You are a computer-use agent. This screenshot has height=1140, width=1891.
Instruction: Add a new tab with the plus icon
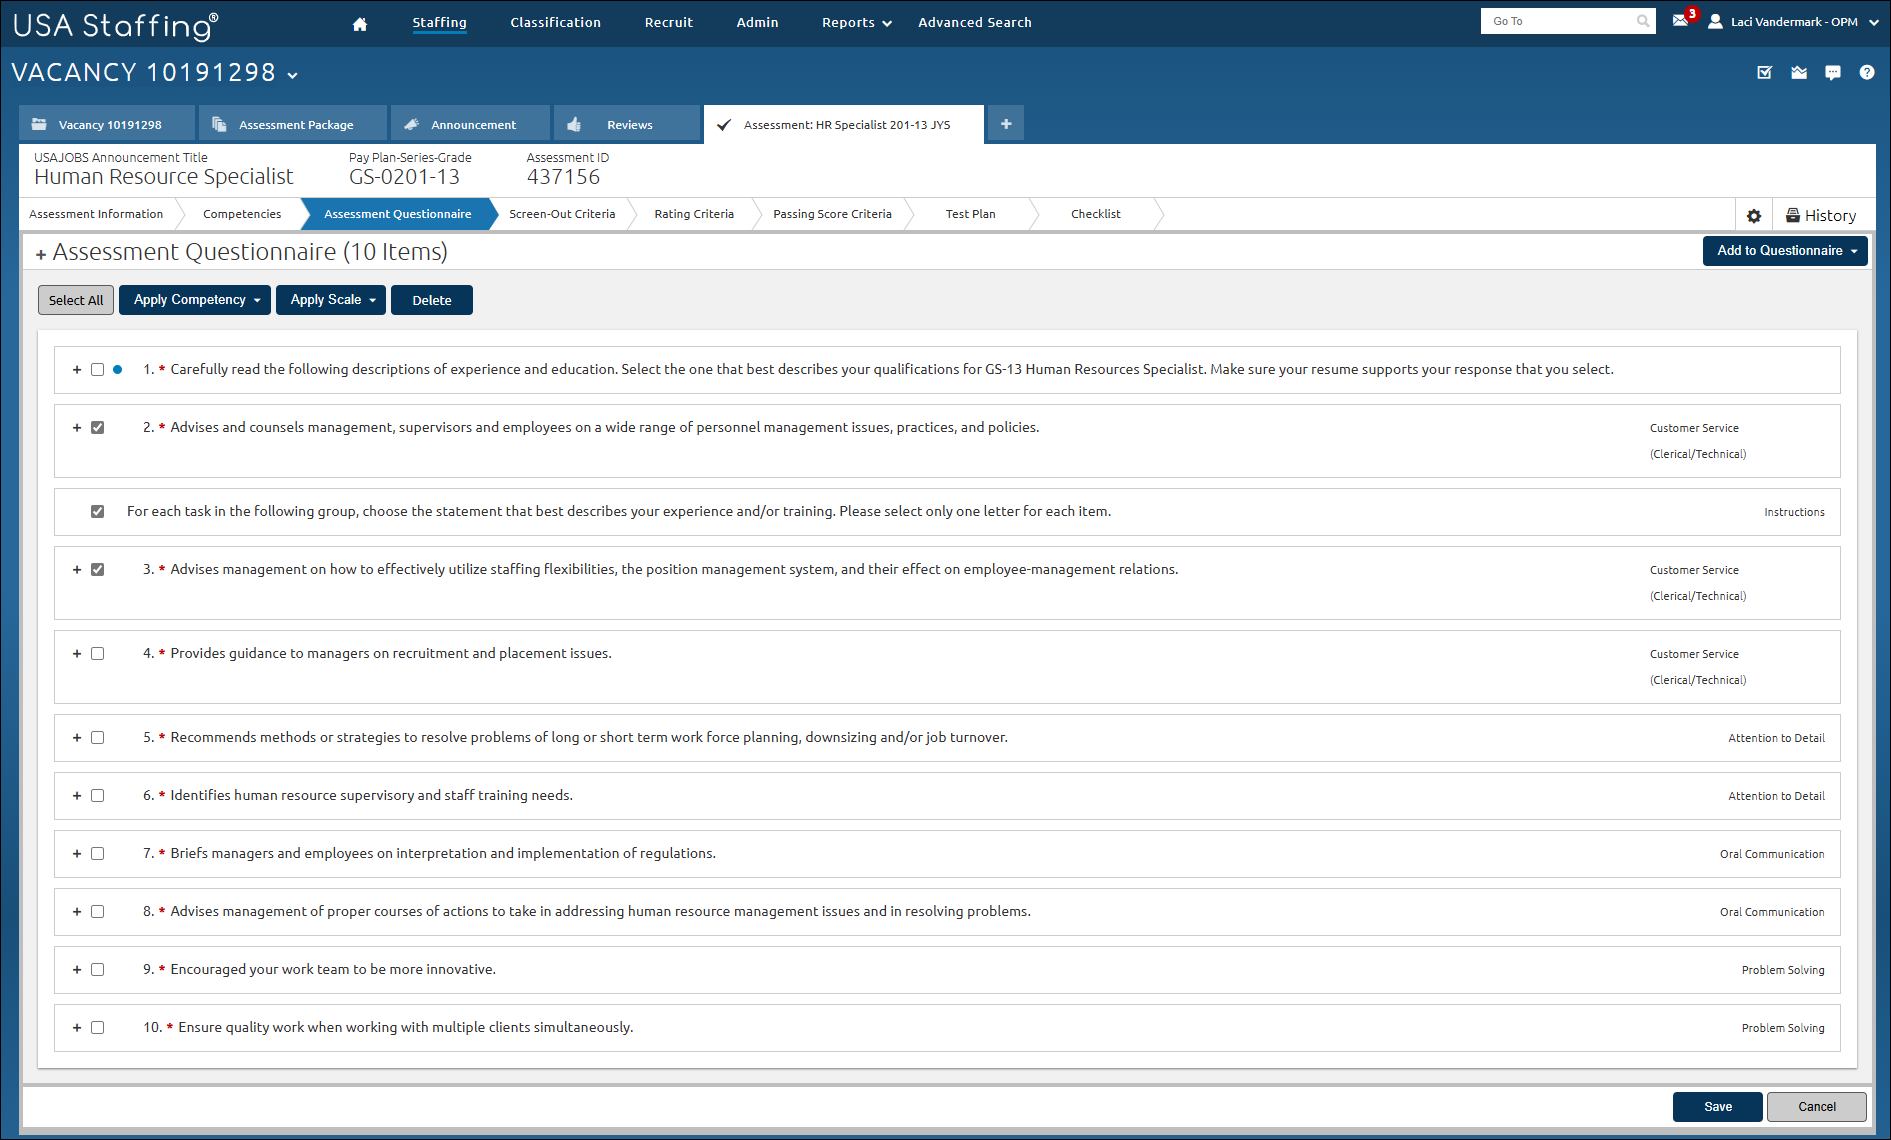(1006, 124)
